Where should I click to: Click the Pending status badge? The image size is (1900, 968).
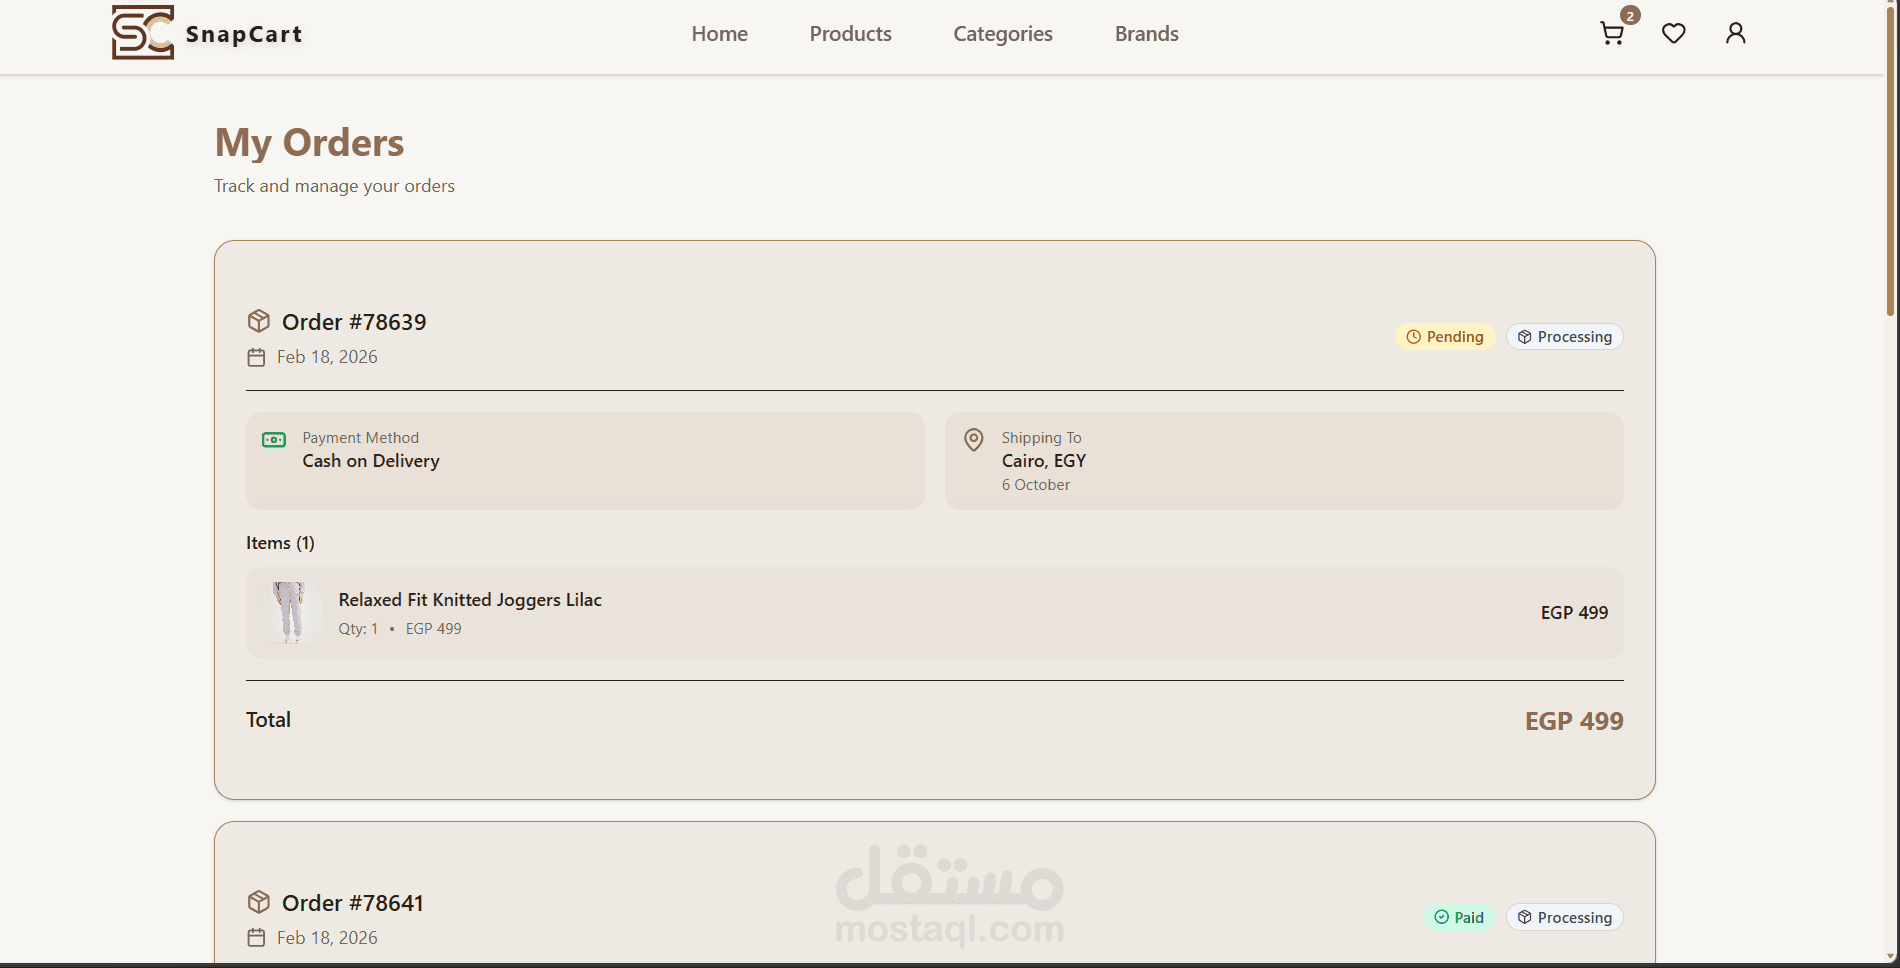click(1445, 337)
